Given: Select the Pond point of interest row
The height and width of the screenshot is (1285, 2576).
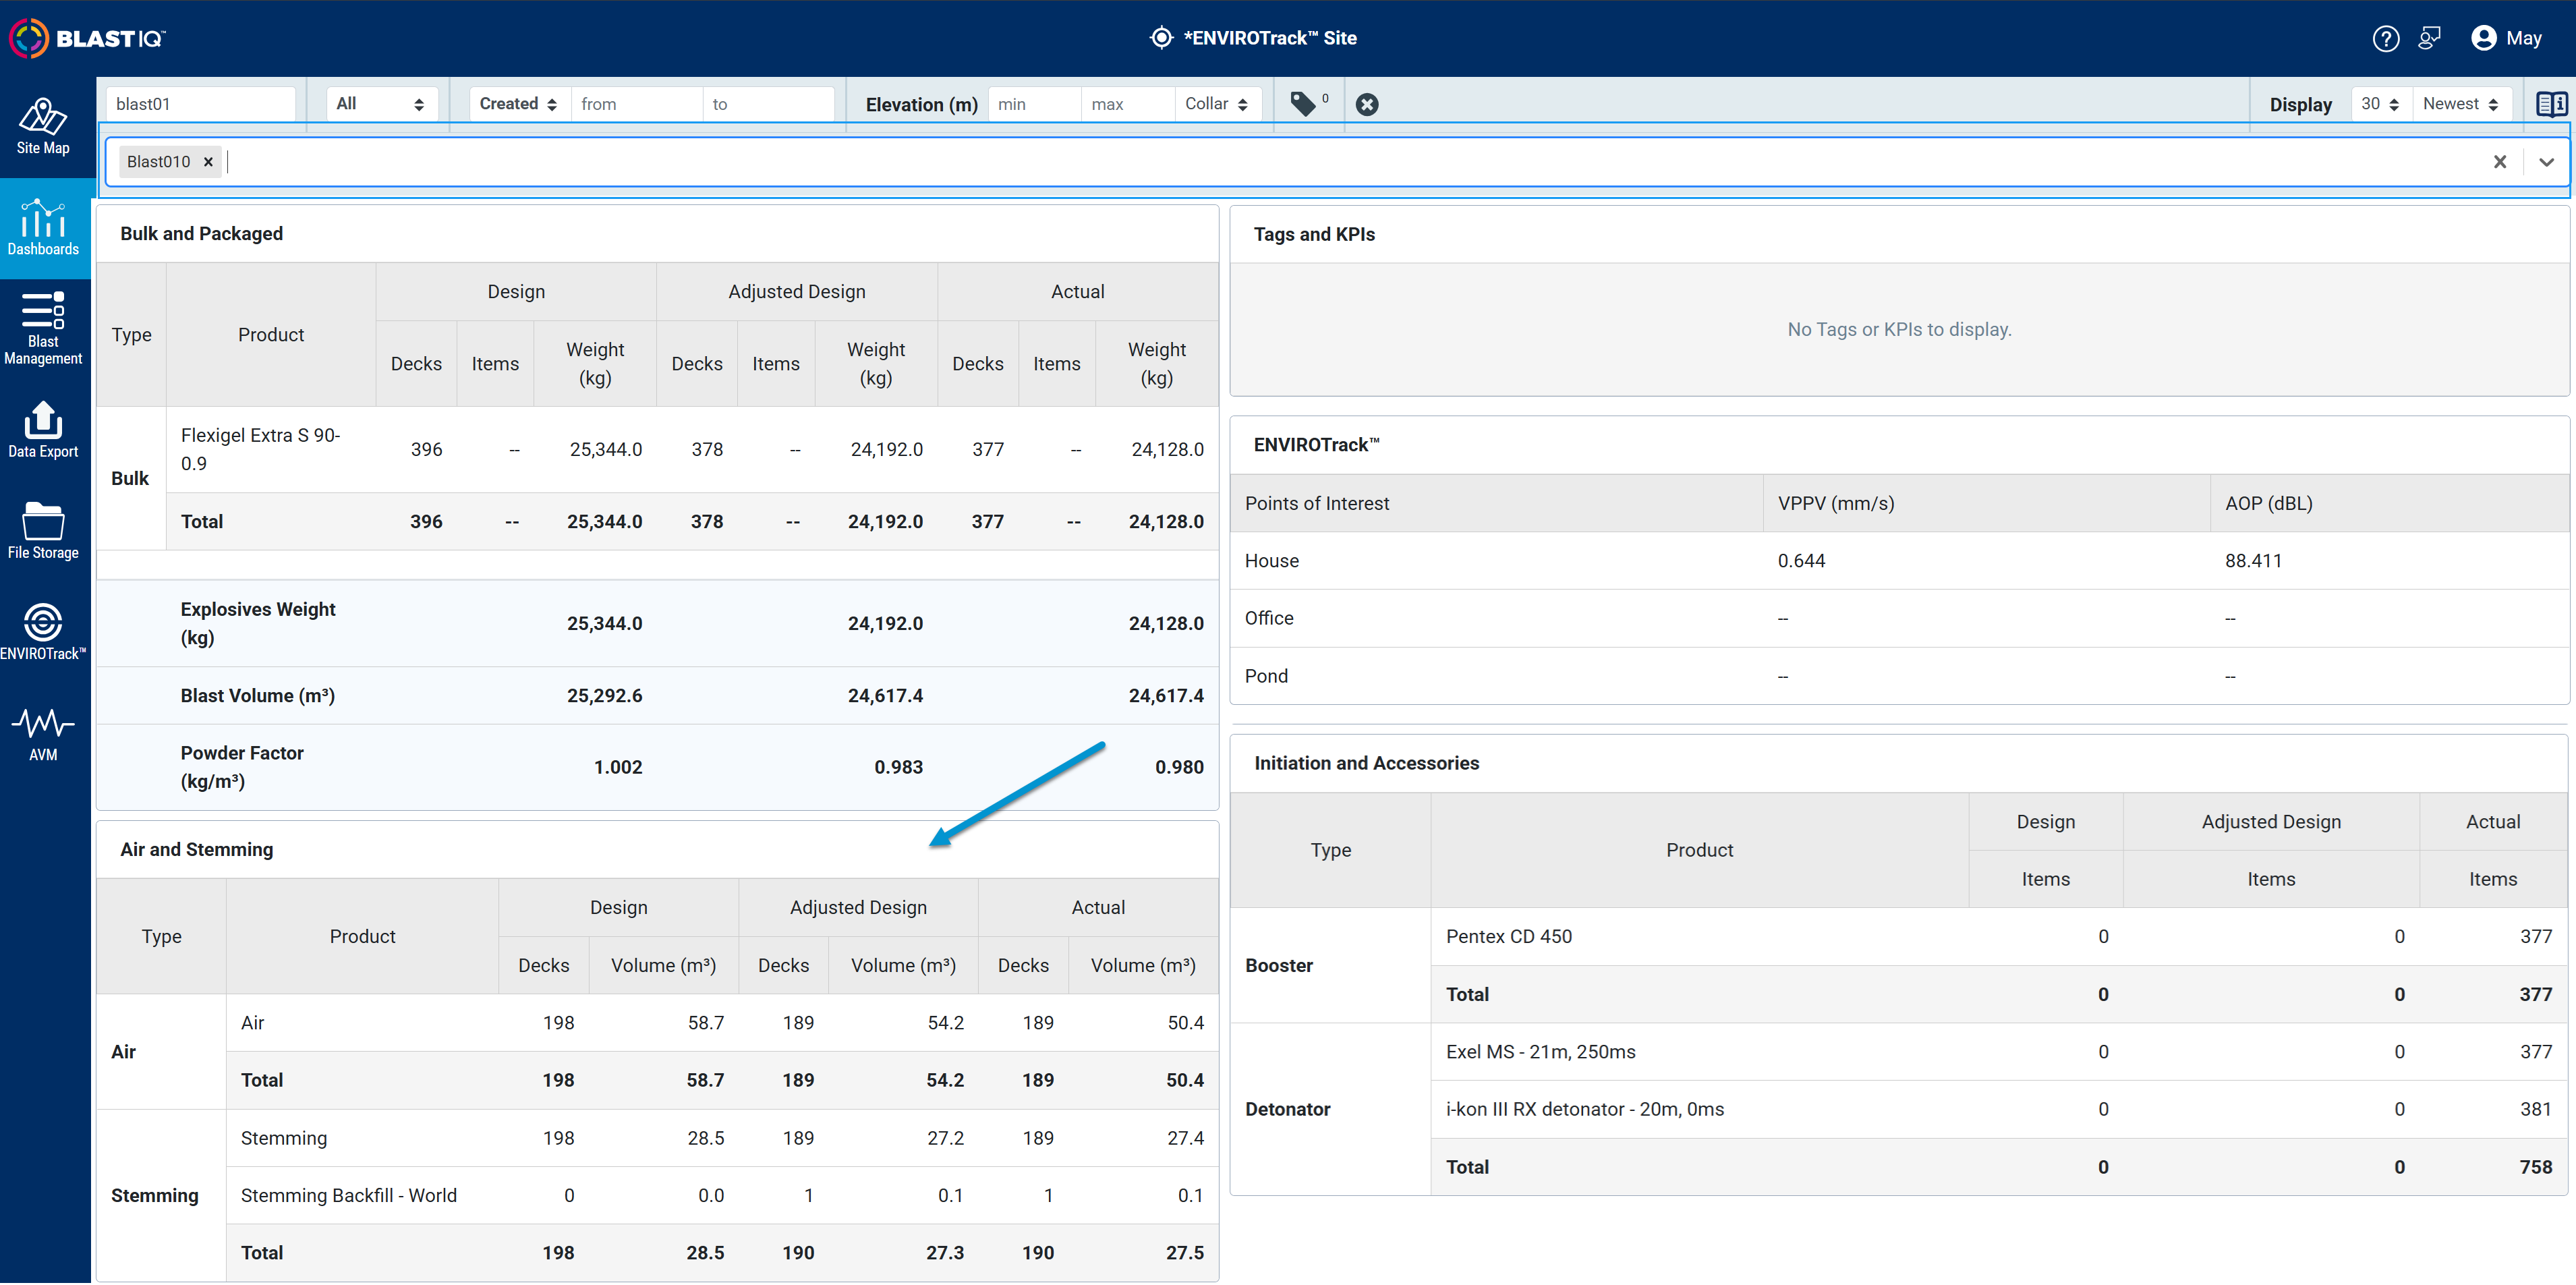Looking at the screenshot, I should [1899, 677].
